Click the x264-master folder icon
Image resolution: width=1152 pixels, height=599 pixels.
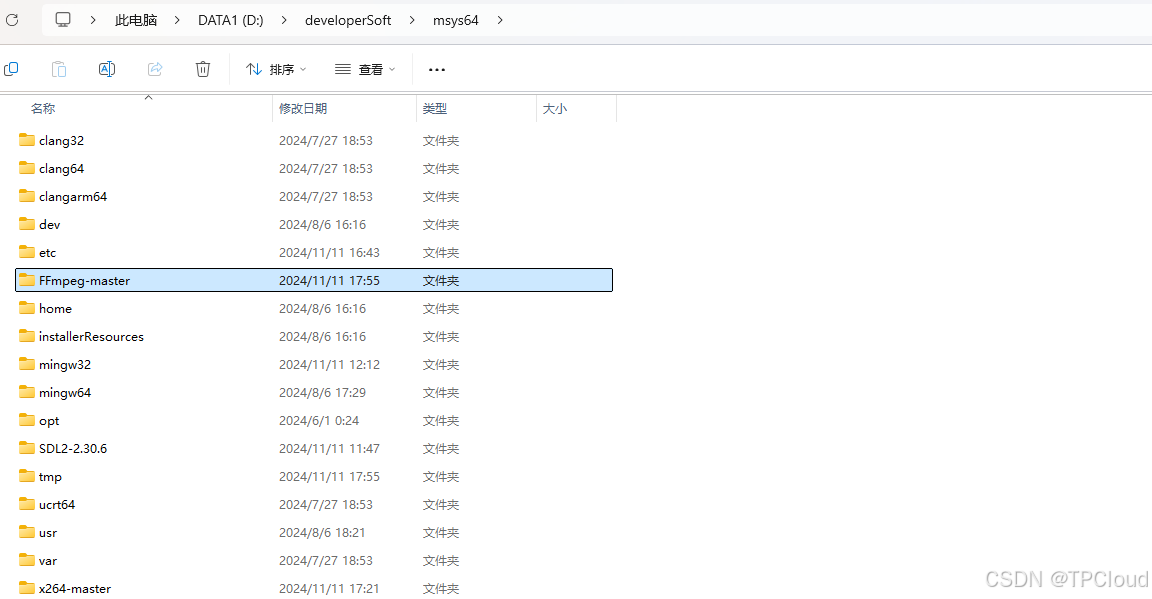click(x=27, y=587)
